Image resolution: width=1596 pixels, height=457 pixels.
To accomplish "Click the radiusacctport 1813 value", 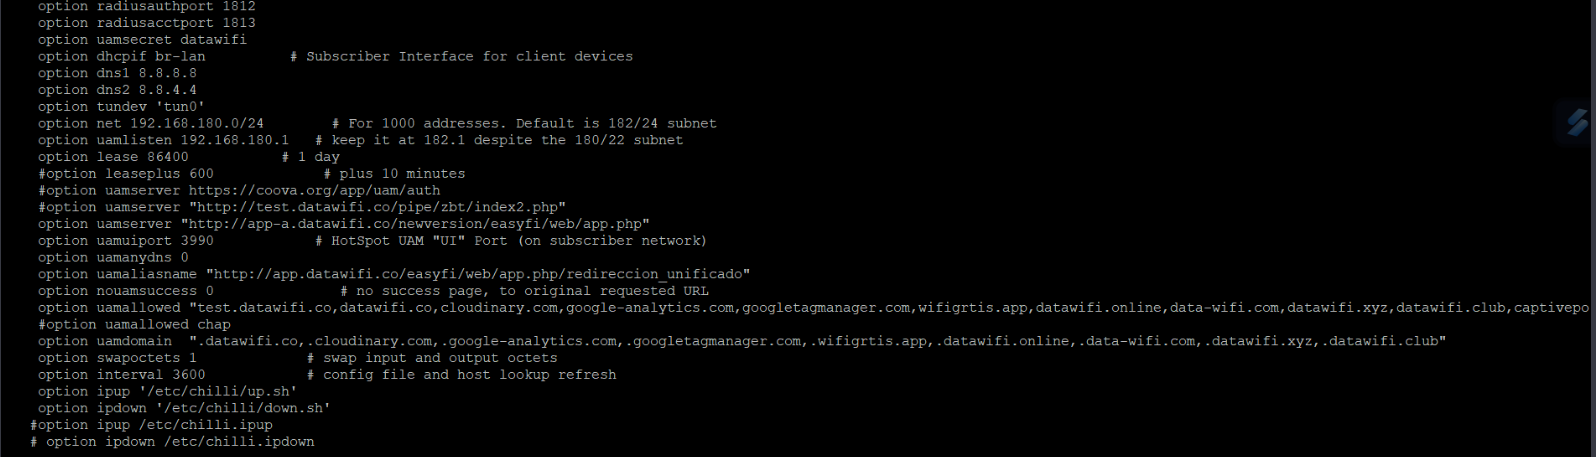I will [239, 23].
